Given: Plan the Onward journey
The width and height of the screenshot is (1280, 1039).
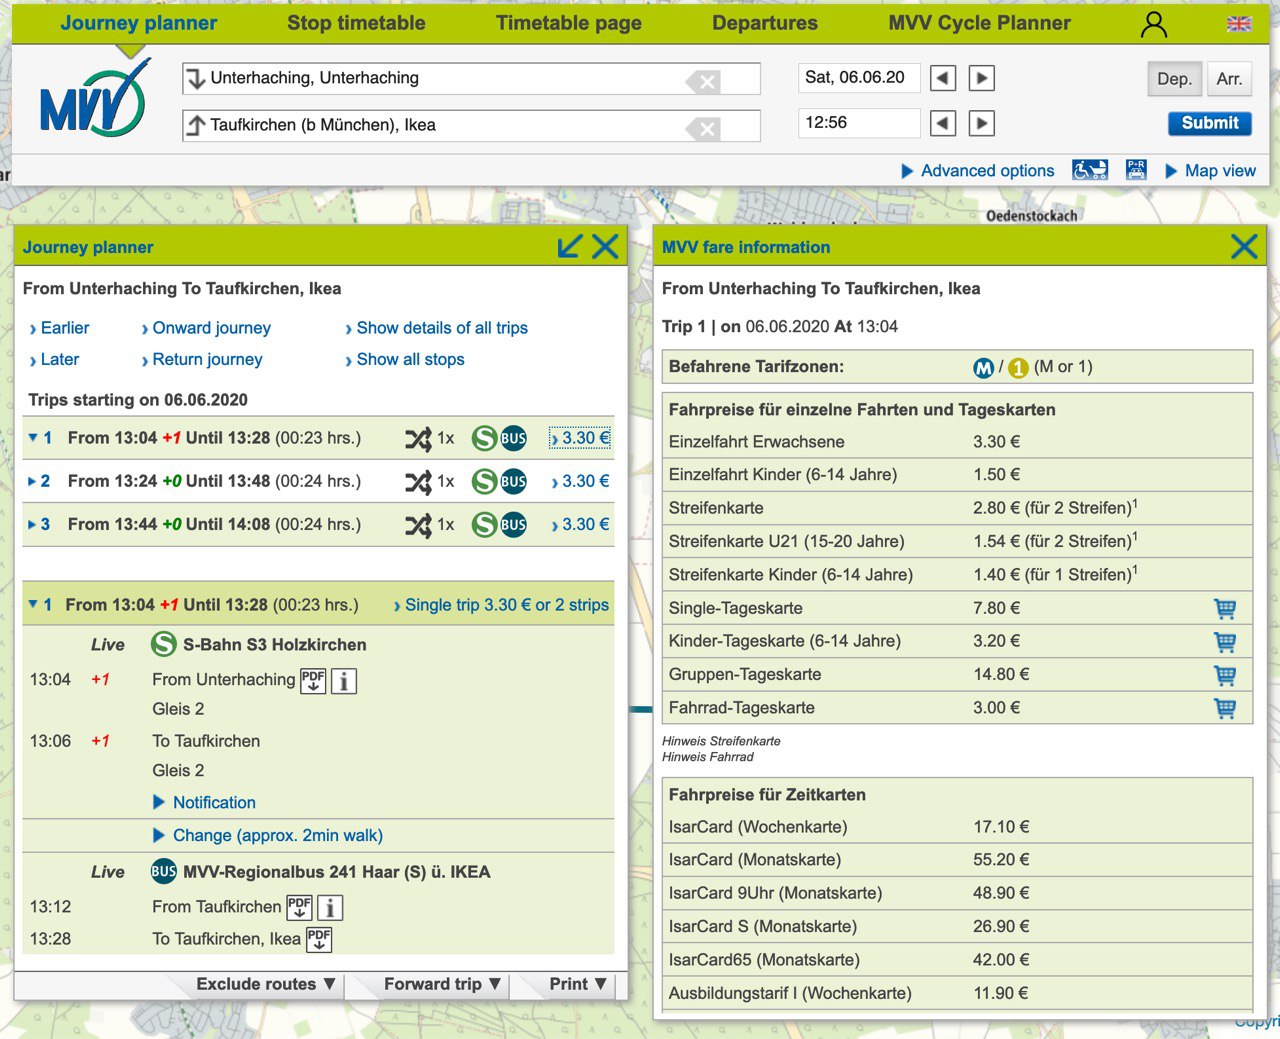Looking at the screenshot, I should (206, 328).
